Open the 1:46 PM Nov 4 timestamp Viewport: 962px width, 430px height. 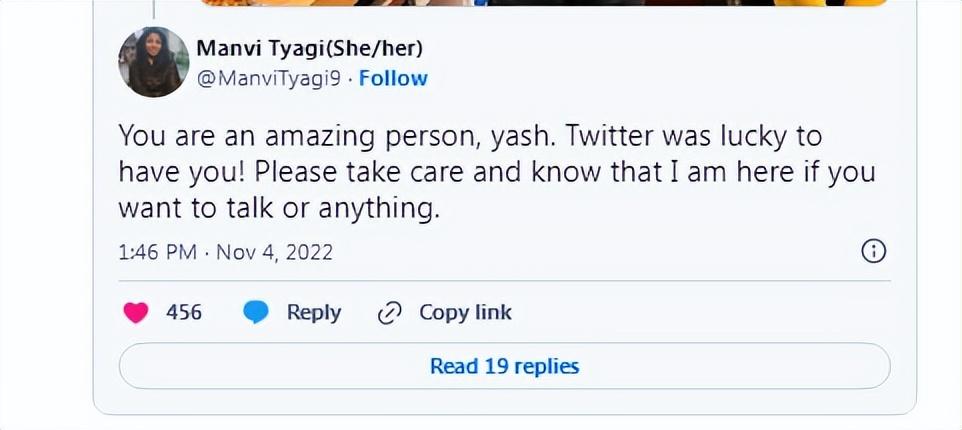(225, 252)
